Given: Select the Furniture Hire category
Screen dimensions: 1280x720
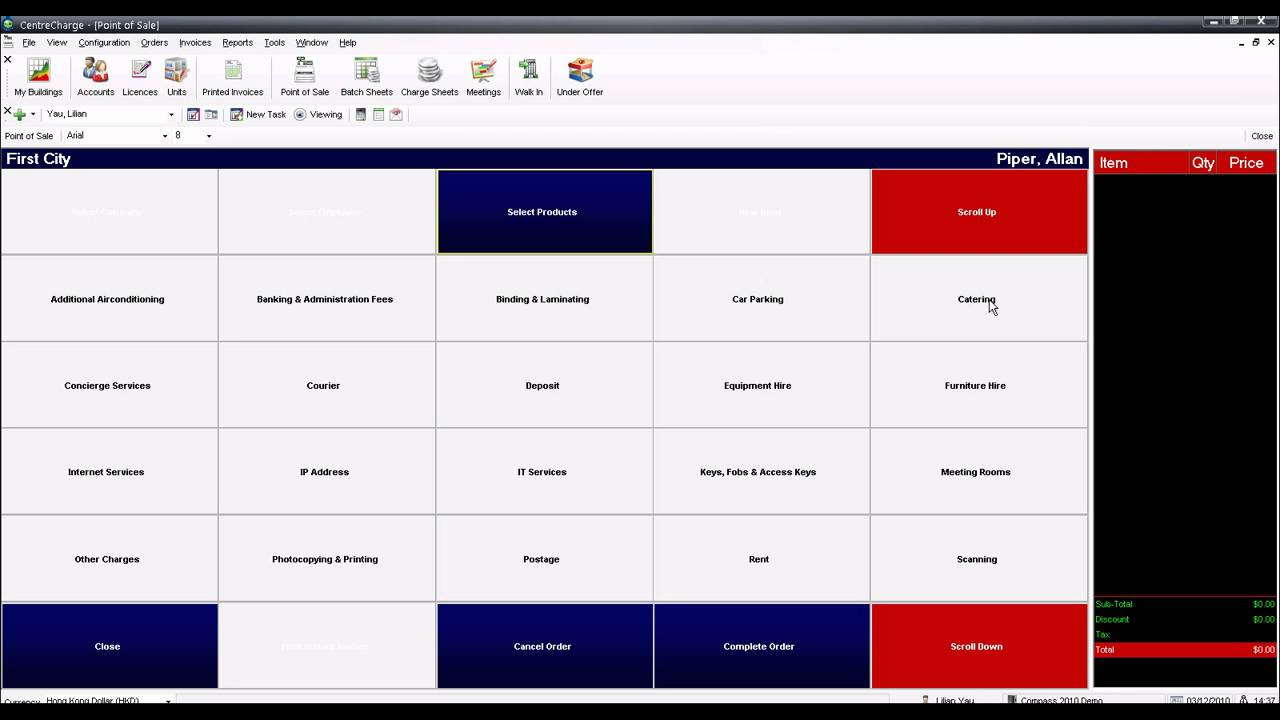Looking at the screenshot, I should [x=979, y=385].
